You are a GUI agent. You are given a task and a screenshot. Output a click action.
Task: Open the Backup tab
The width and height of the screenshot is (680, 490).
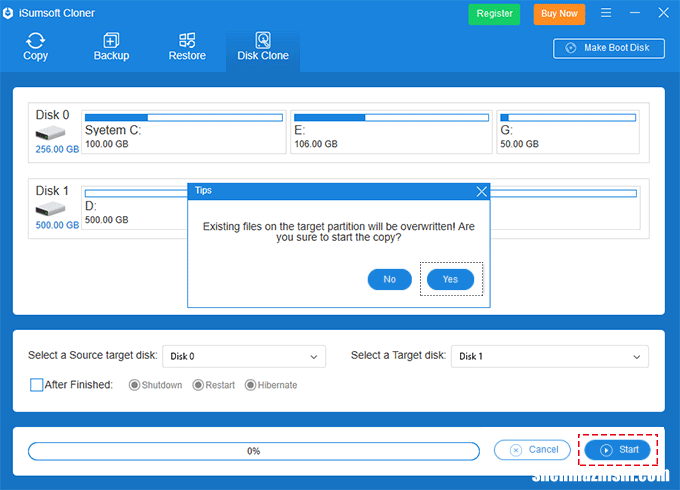click(x=111, y=47)
